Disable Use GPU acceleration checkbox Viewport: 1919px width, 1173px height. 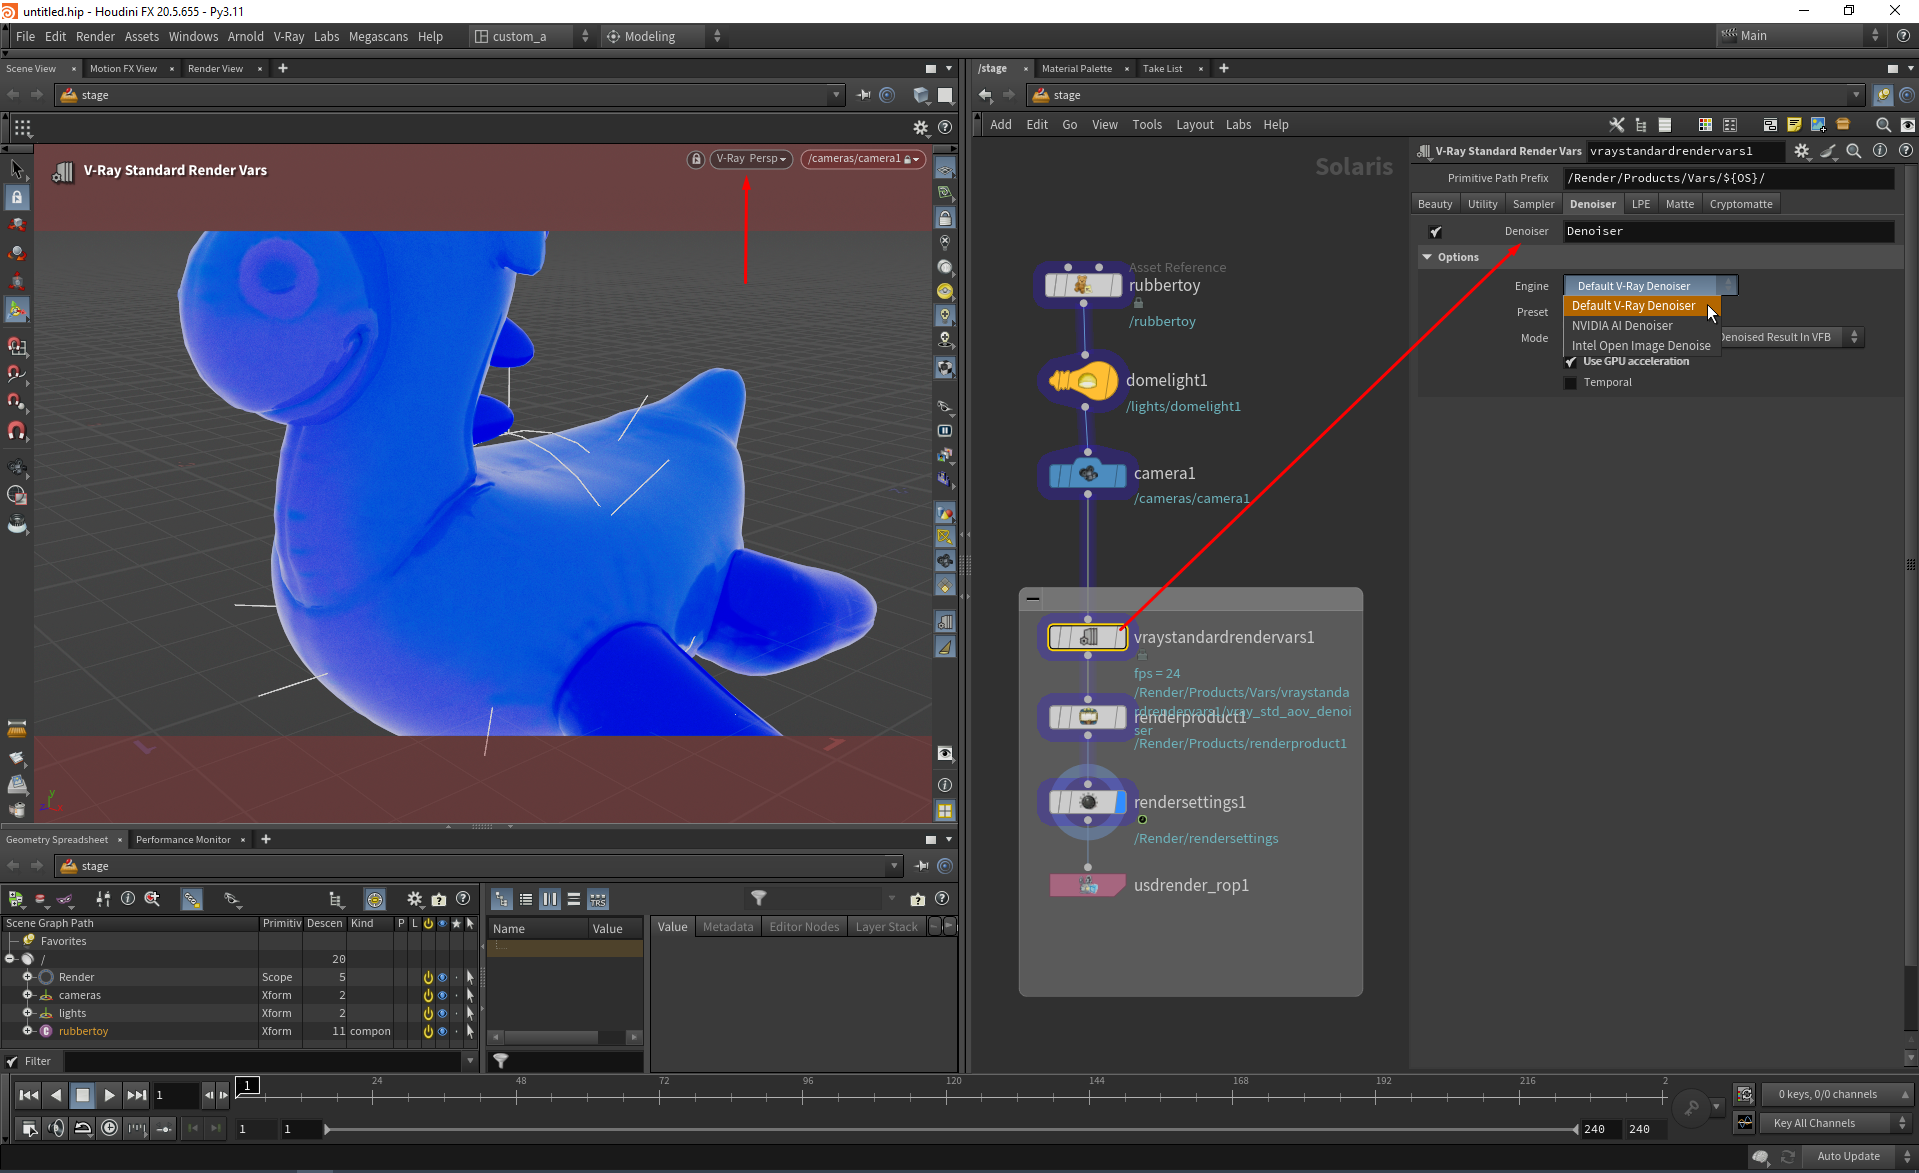coord(1571,362)
